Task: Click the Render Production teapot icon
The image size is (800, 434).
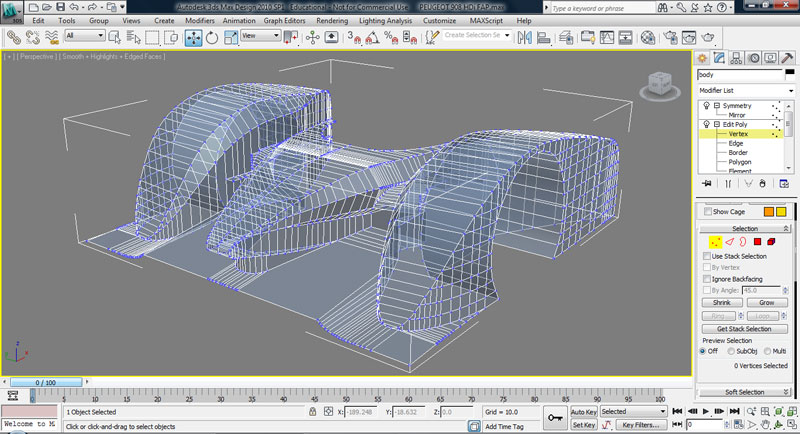Action: tap(708, 37)
